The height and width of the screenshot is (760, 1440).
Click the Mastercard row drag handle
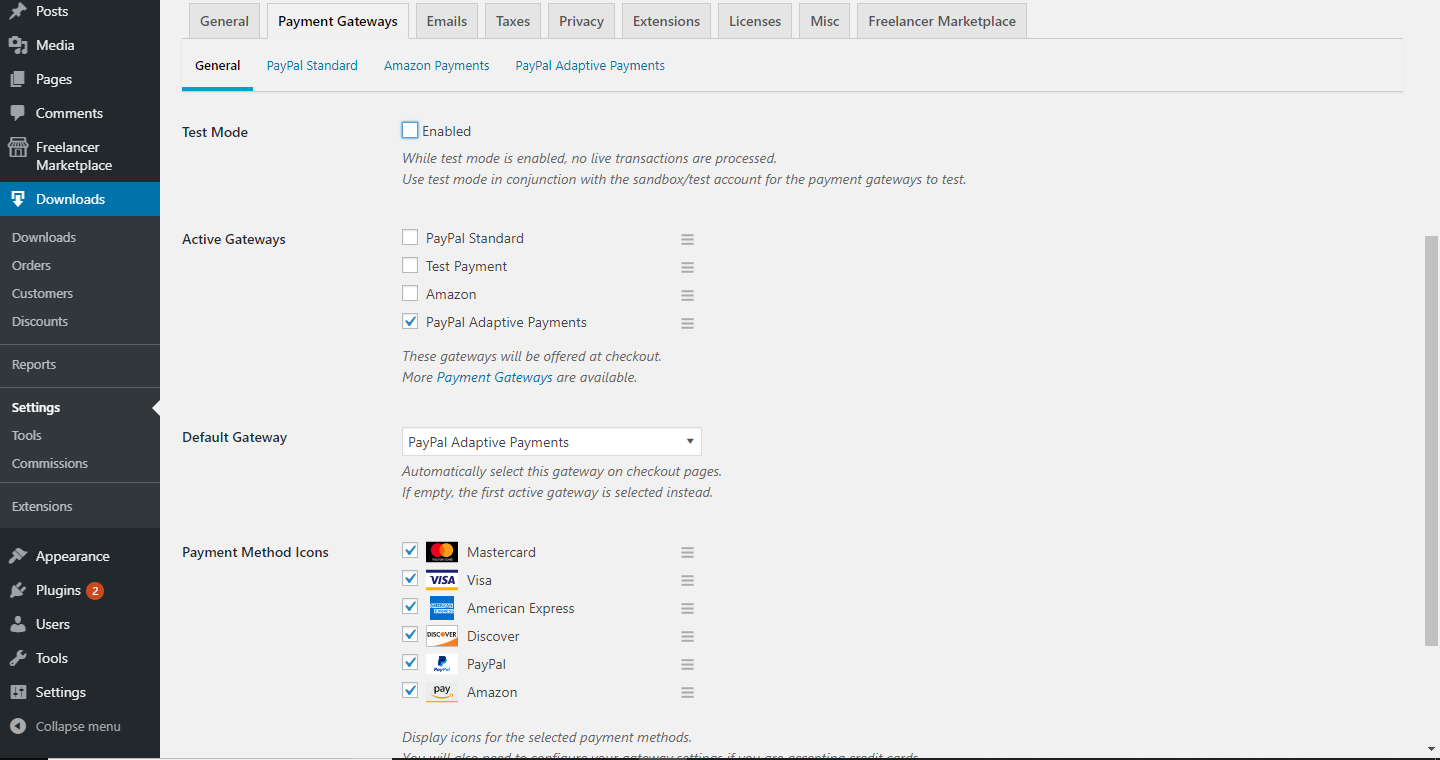pyautogui.click(x=687, y=552)
